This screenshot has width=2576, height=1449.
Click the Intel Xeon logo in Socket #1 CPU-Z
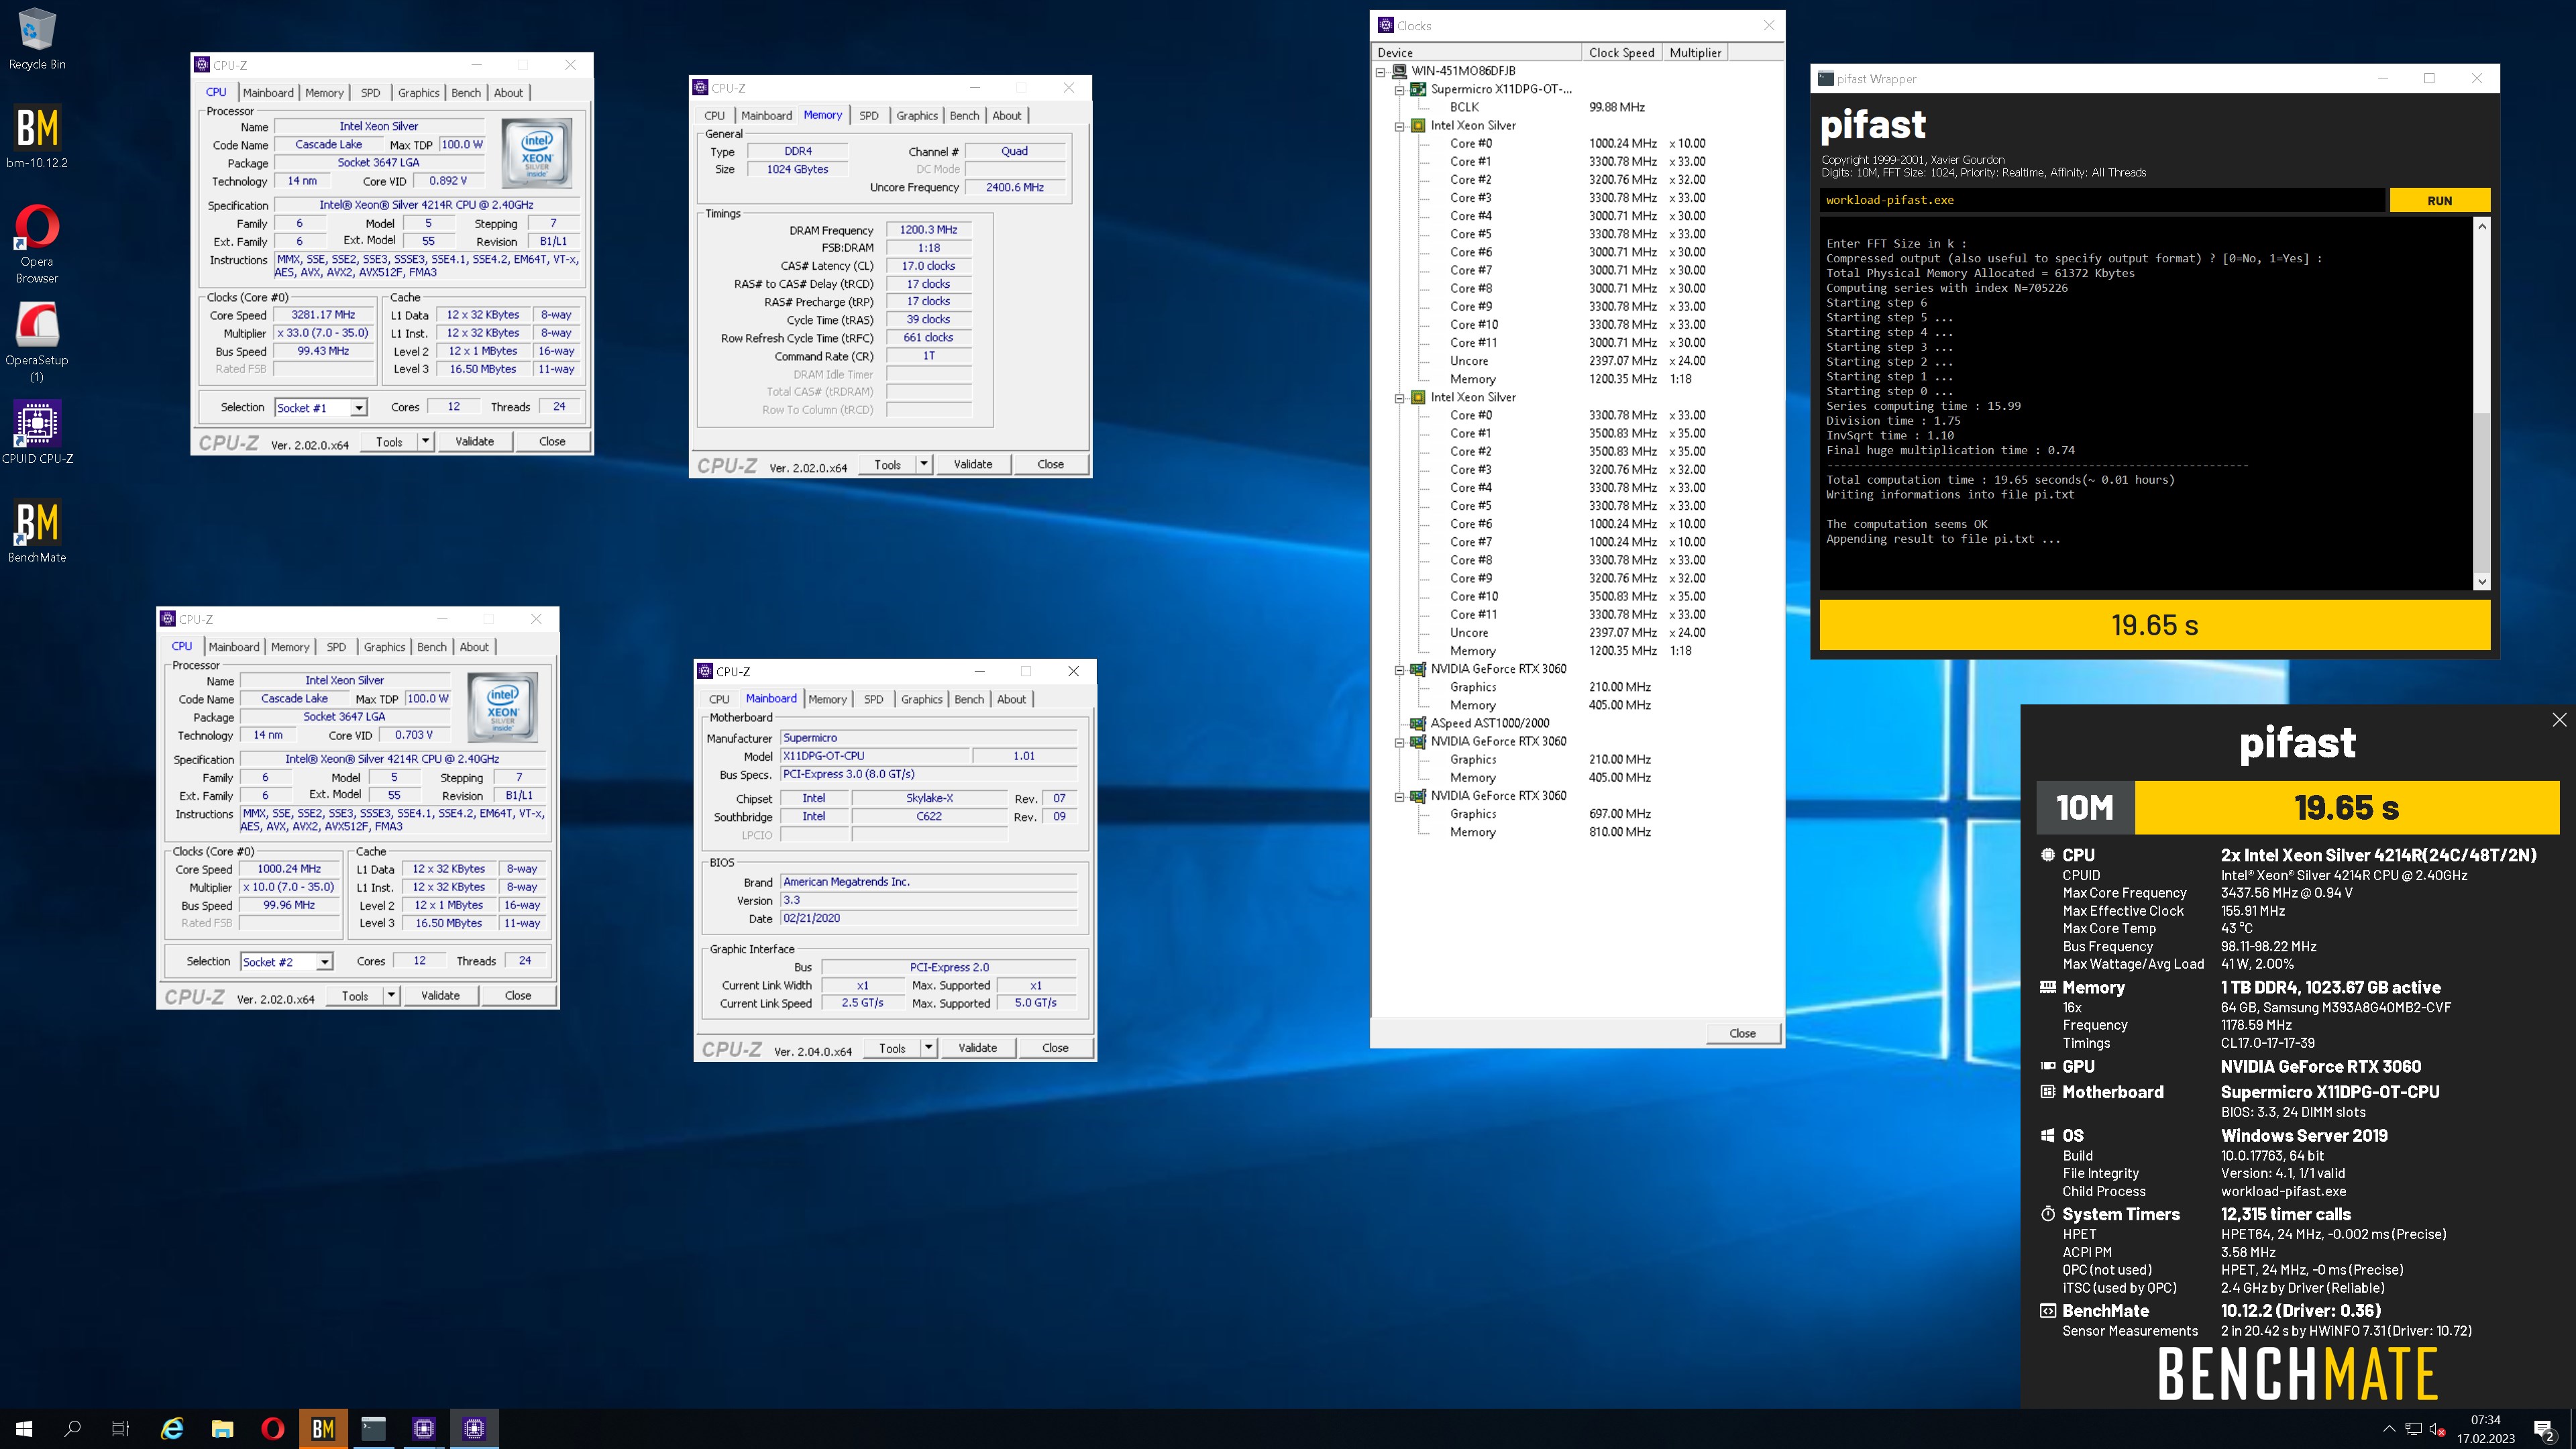click(537, 153)
